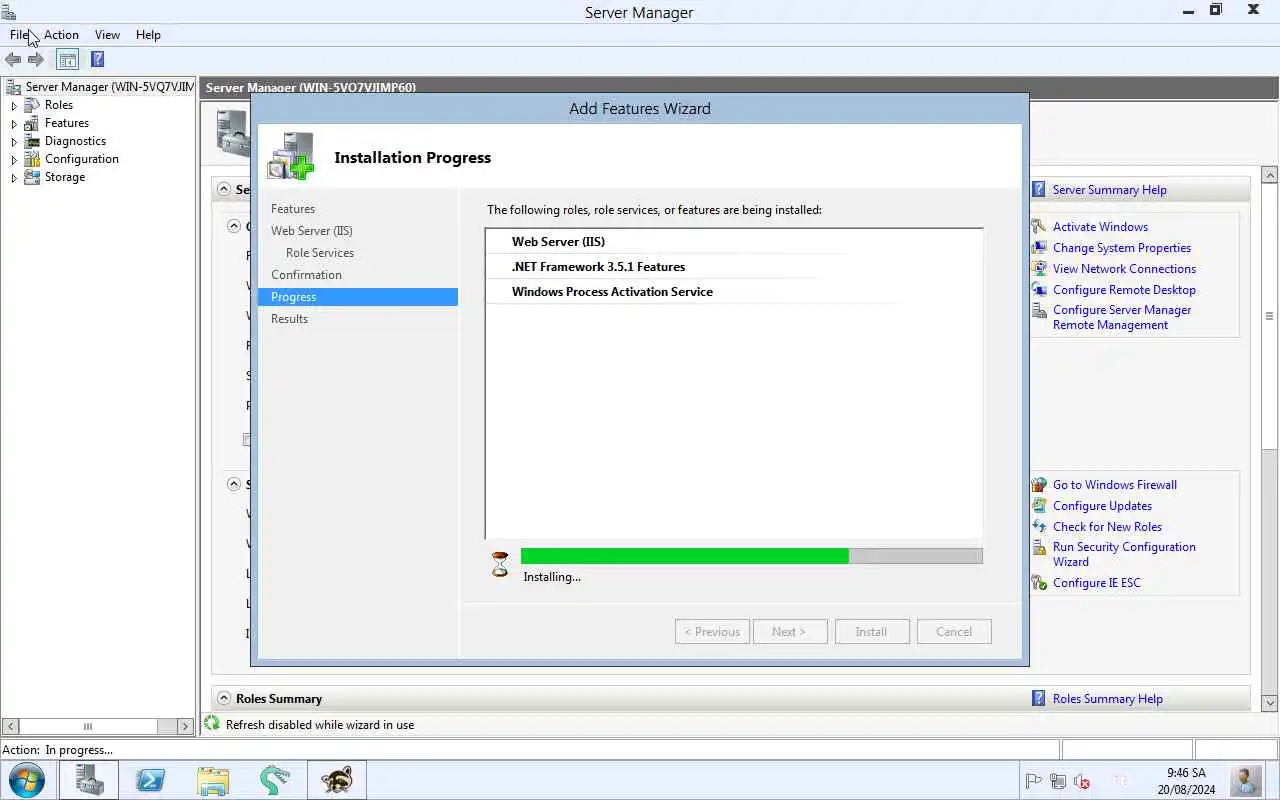The height and width of the screenshot is (800, 1280).
Task: Open Configure Server Manager Remote Management link
Action: pyautogui.click(x=1122, y=318)
